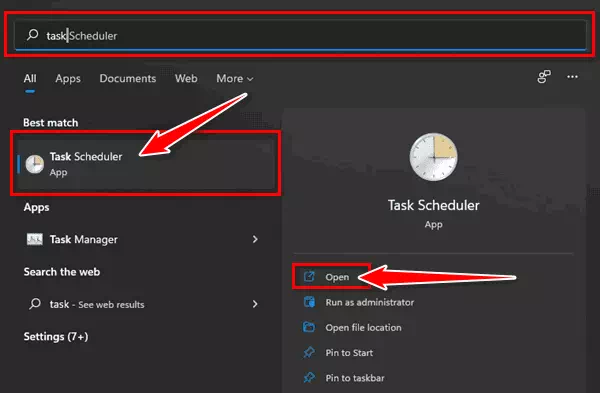The width and height of the screenshot is (600, 393).
Task: Select the Task Scheduler best match result
Action: click(x=146, y=164)
